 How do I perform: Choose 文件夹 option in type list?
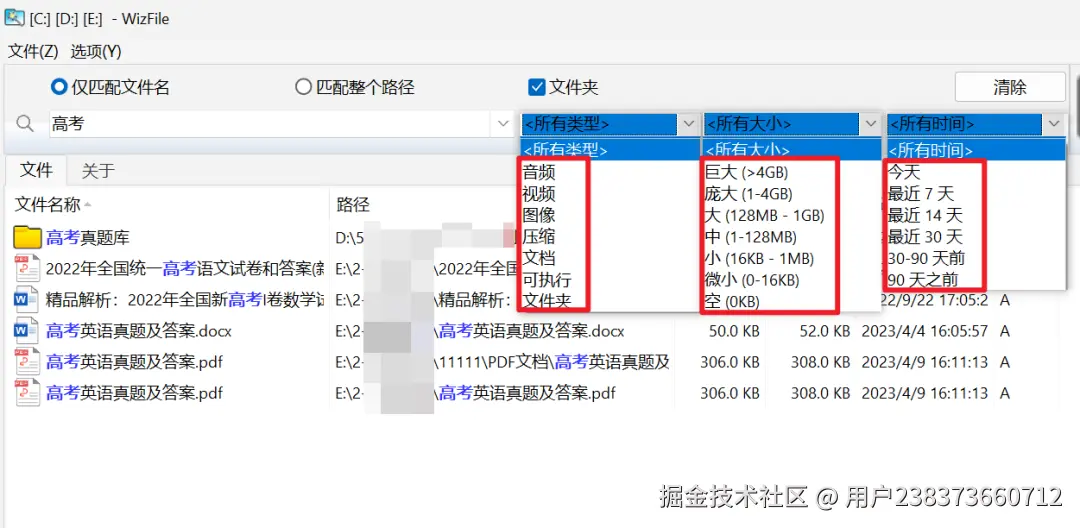tap(547, 301)
